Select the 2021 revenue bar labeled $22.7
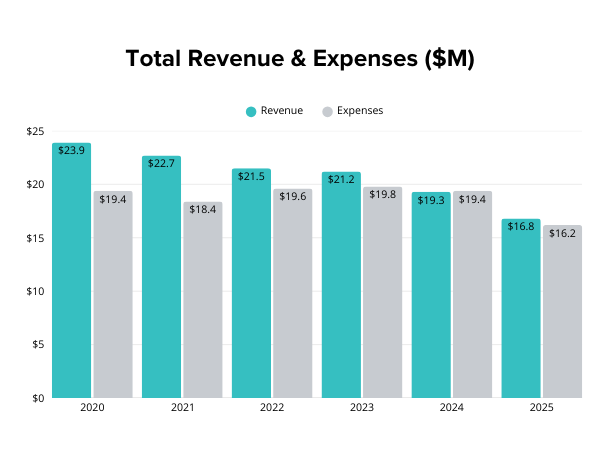600x450 pixels. 162,277
